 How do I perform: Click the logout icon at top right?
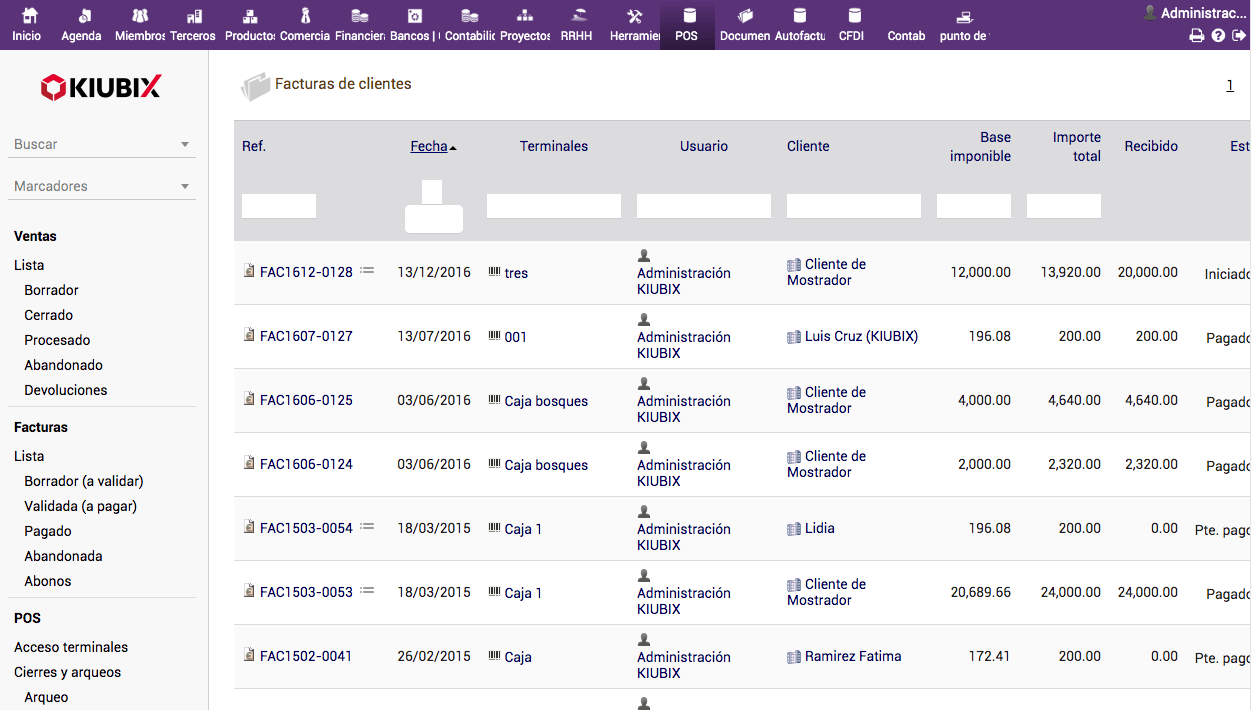1239,36
